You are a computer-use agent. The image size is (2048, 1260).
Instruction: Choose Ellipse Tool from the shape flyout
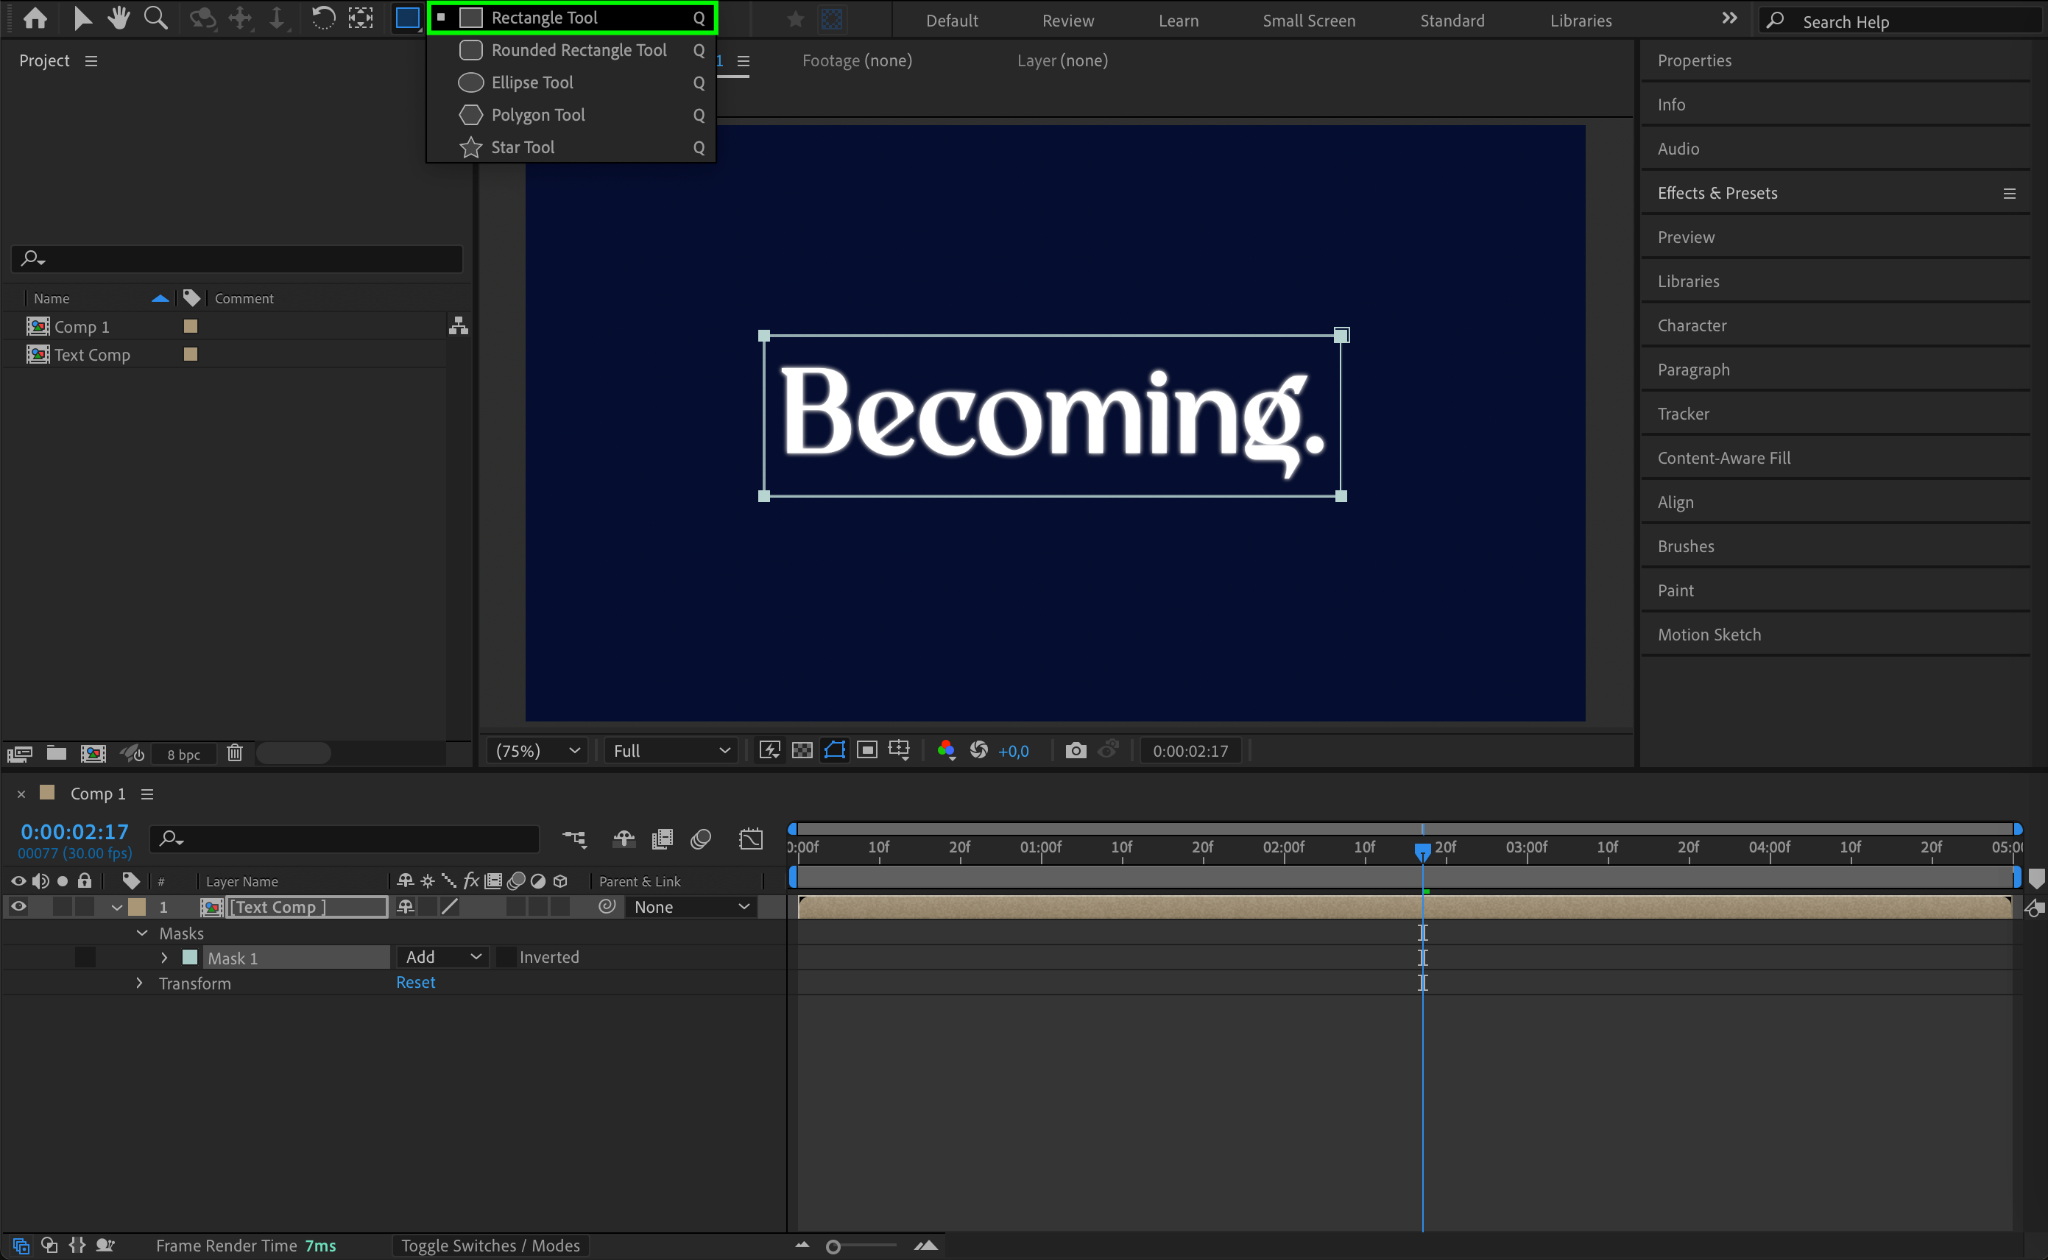(532, 82)
